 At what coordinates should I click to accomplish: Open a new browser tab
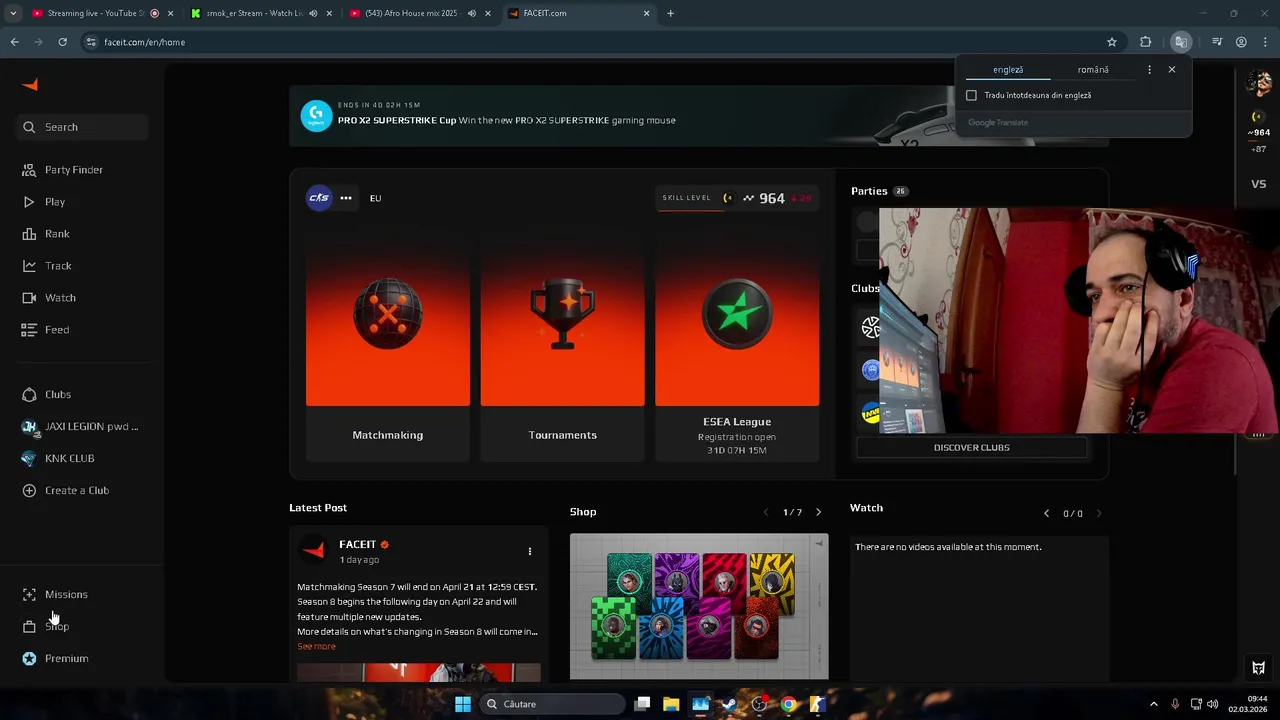(x=670, y=13)
